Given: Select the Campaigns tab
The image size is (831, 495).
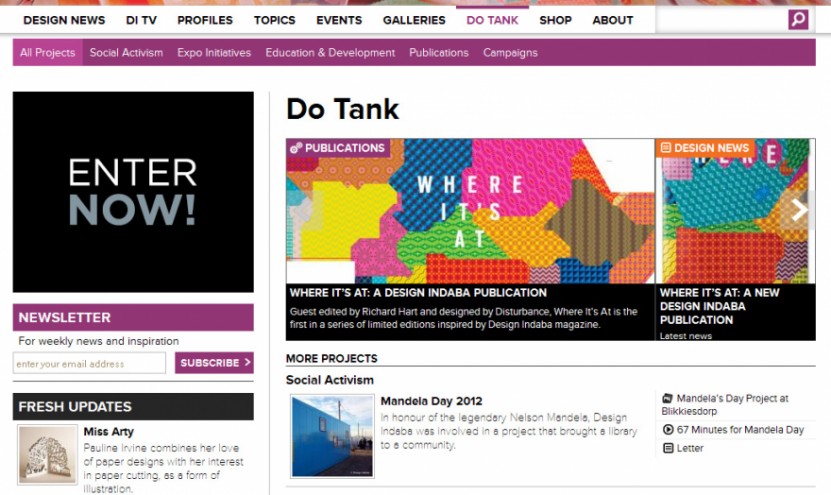Looking at the screenshot, I should click(x=510, y=52).
